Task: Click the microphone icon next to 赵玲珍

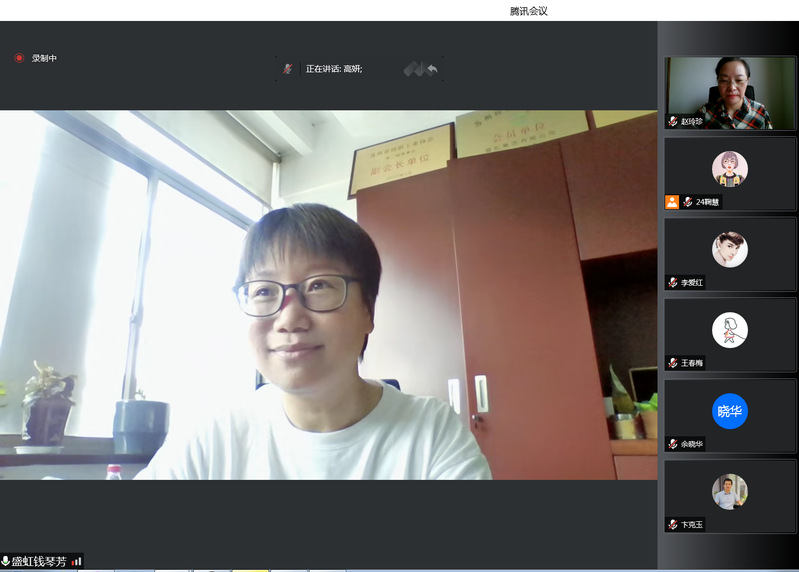Action: pyautogui.click(x=673, y=121)
